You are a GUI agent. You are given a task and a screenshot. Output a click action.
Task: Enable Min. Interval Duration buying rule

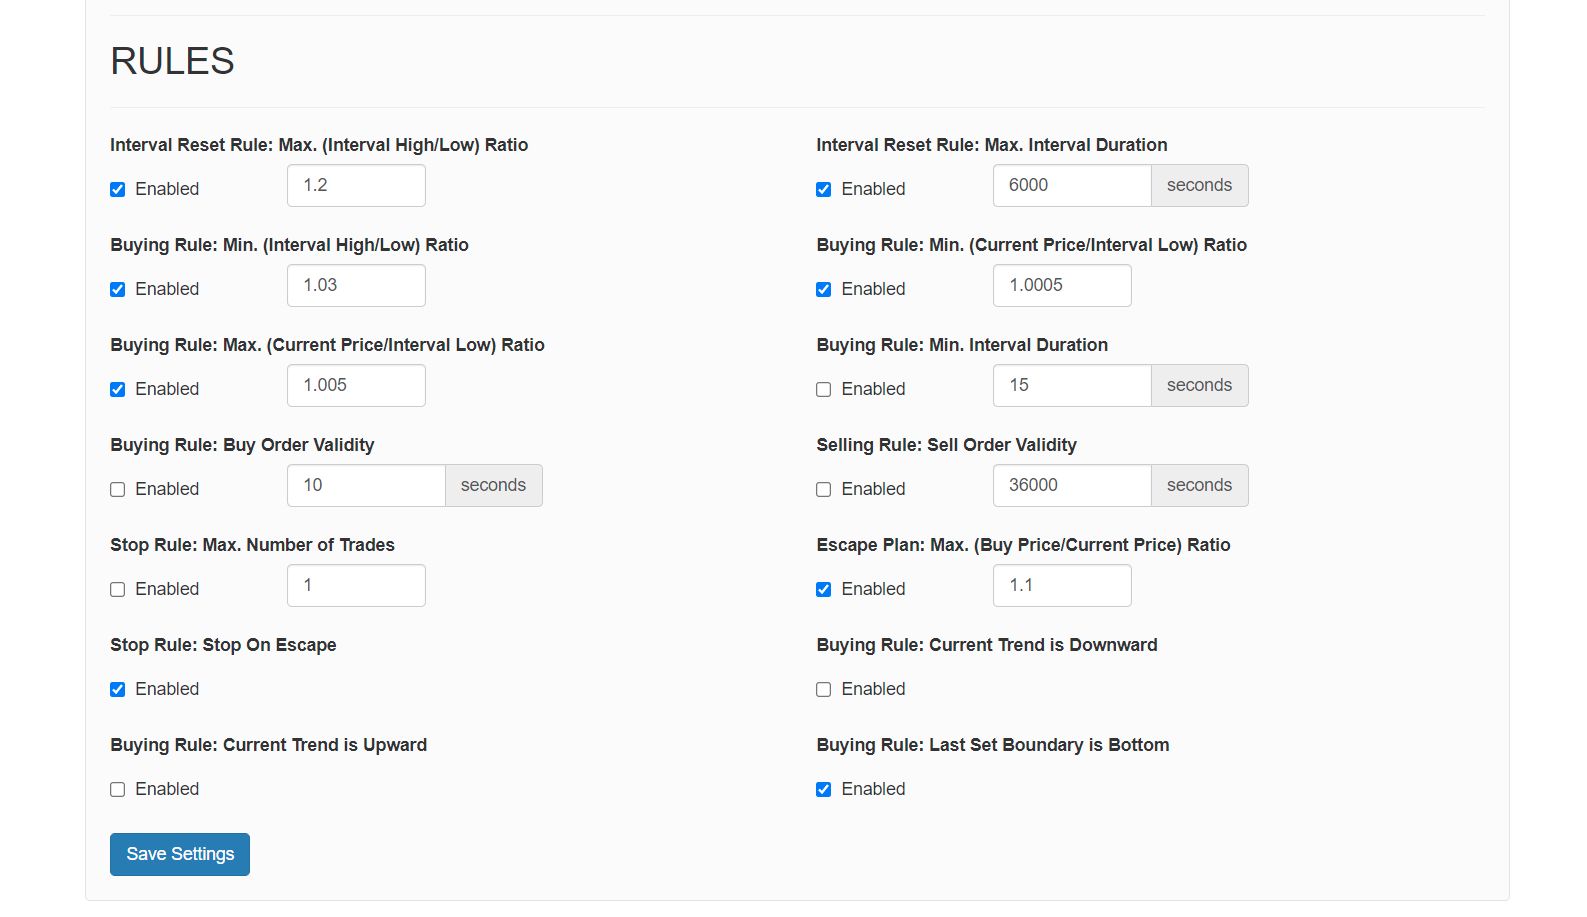tap(824, 389)
